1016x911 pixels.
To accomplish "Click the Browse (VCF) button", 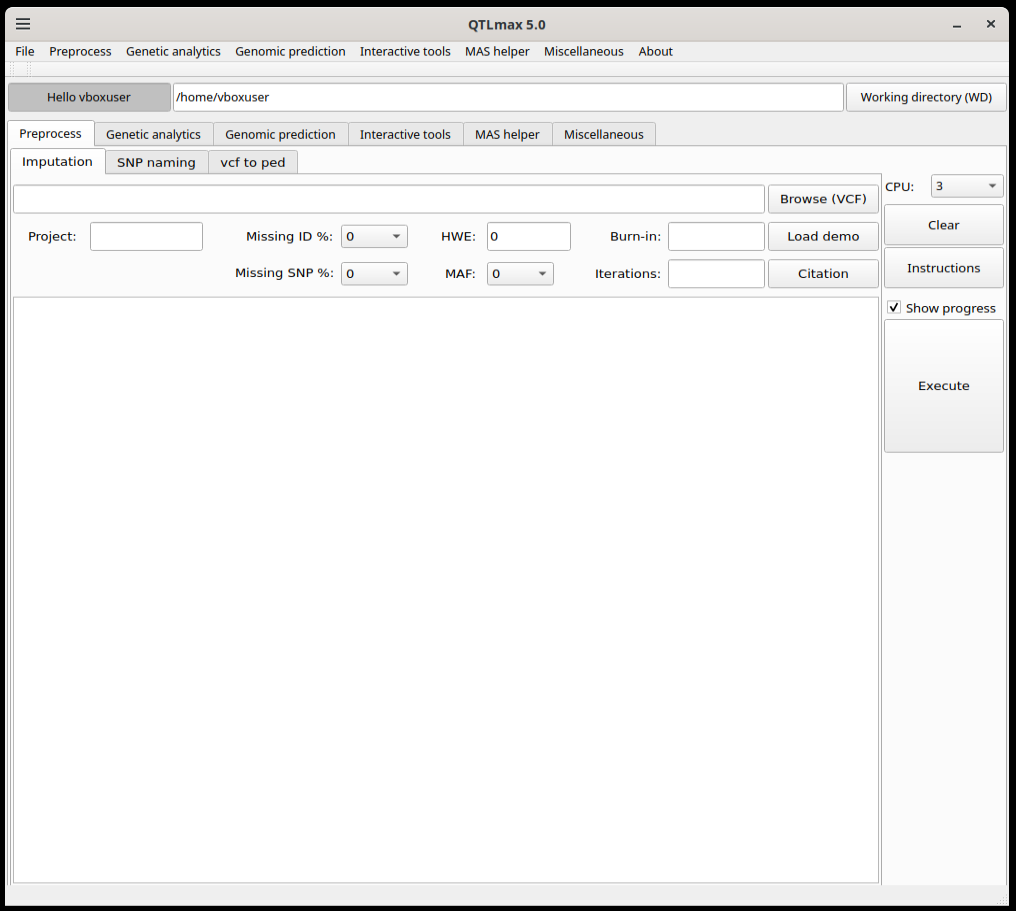I will [823, 199].
